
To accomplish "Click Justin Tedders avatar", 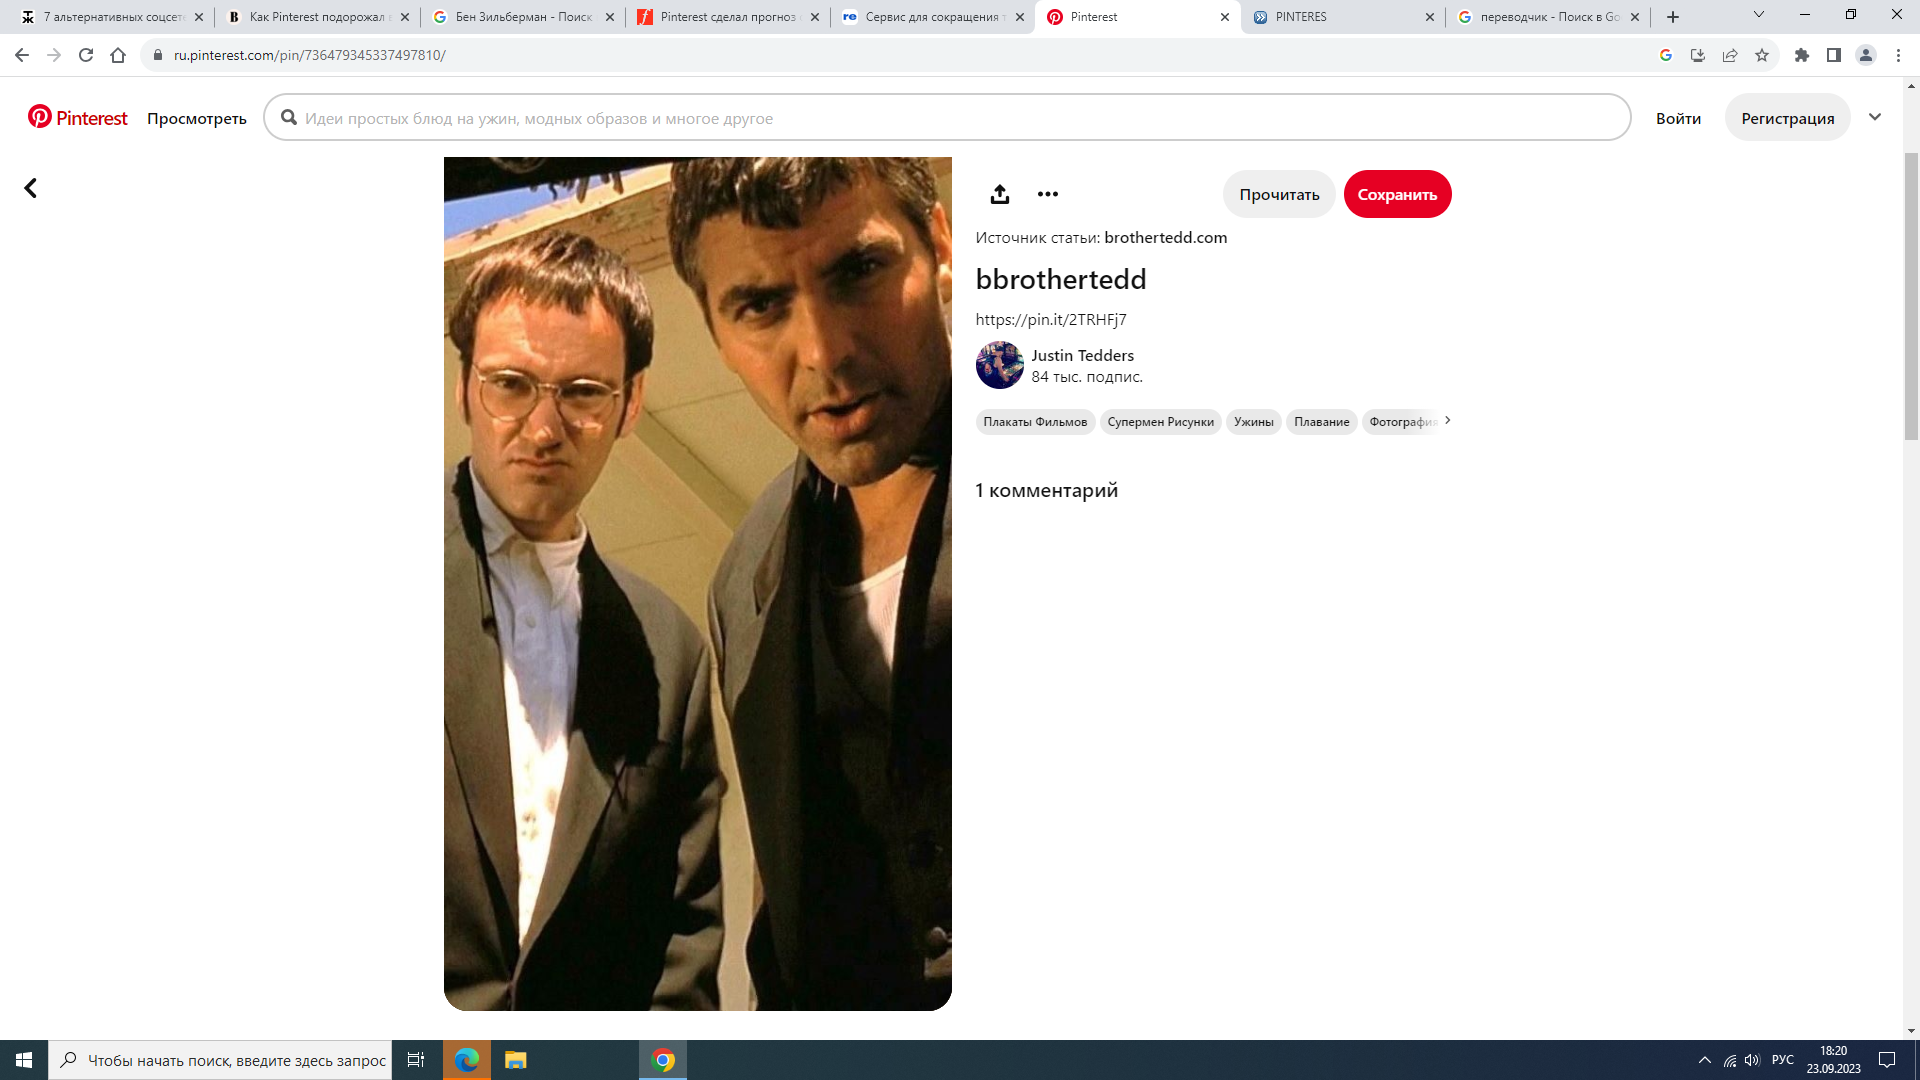I will pyautogui.click(x=999, y=365).
